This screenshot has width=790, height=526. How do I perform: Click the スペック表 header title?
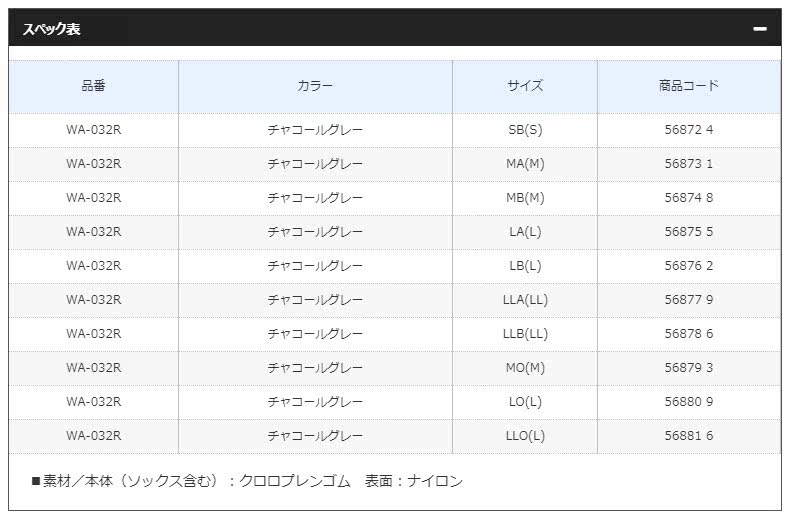click(51, 29)
